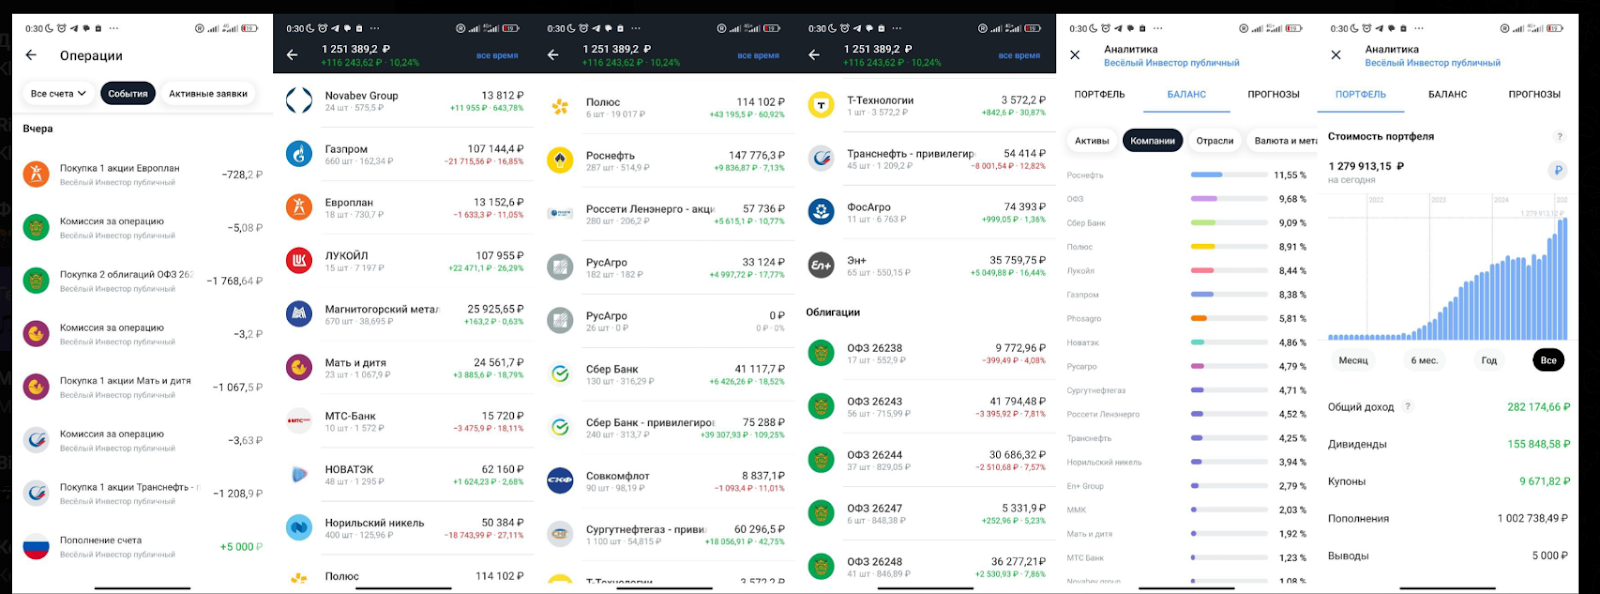Image resolution: width=1600 pixels, height=594 pixels.
Task: Select the ФосАгро logo icon
Action: point(821,211)
